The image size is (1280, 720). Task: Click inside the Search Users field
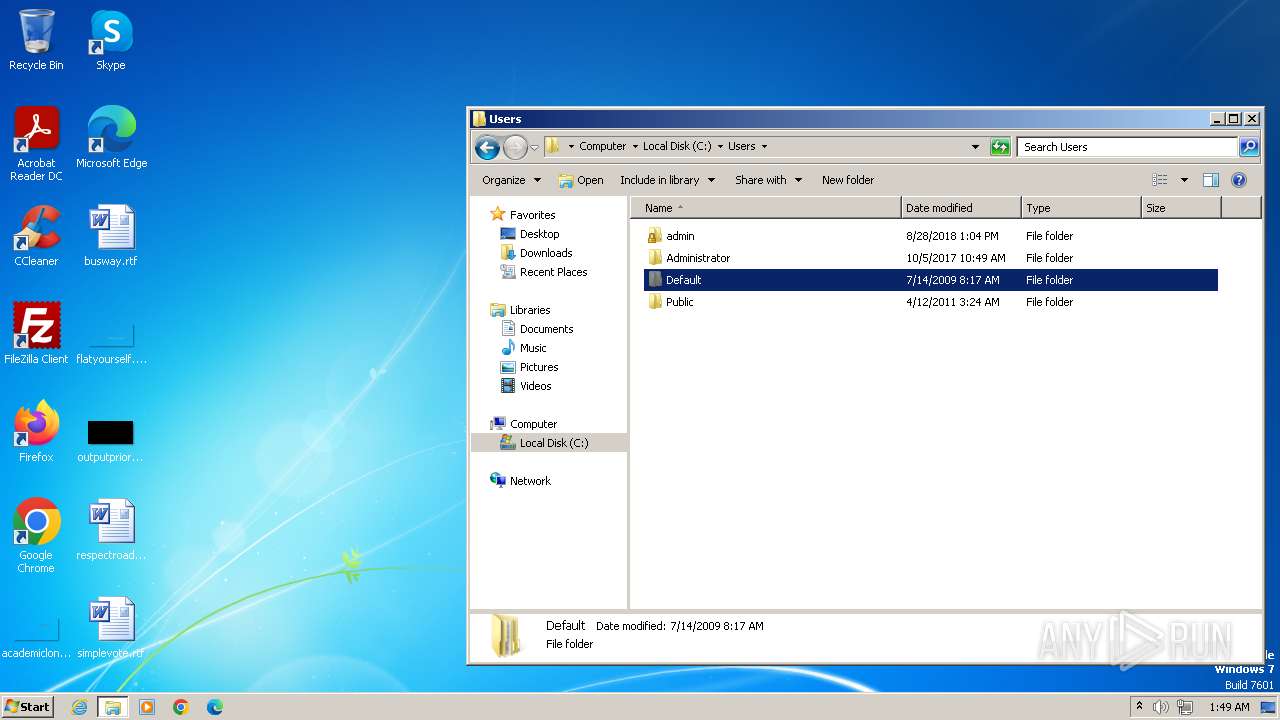click(1127, 147)
